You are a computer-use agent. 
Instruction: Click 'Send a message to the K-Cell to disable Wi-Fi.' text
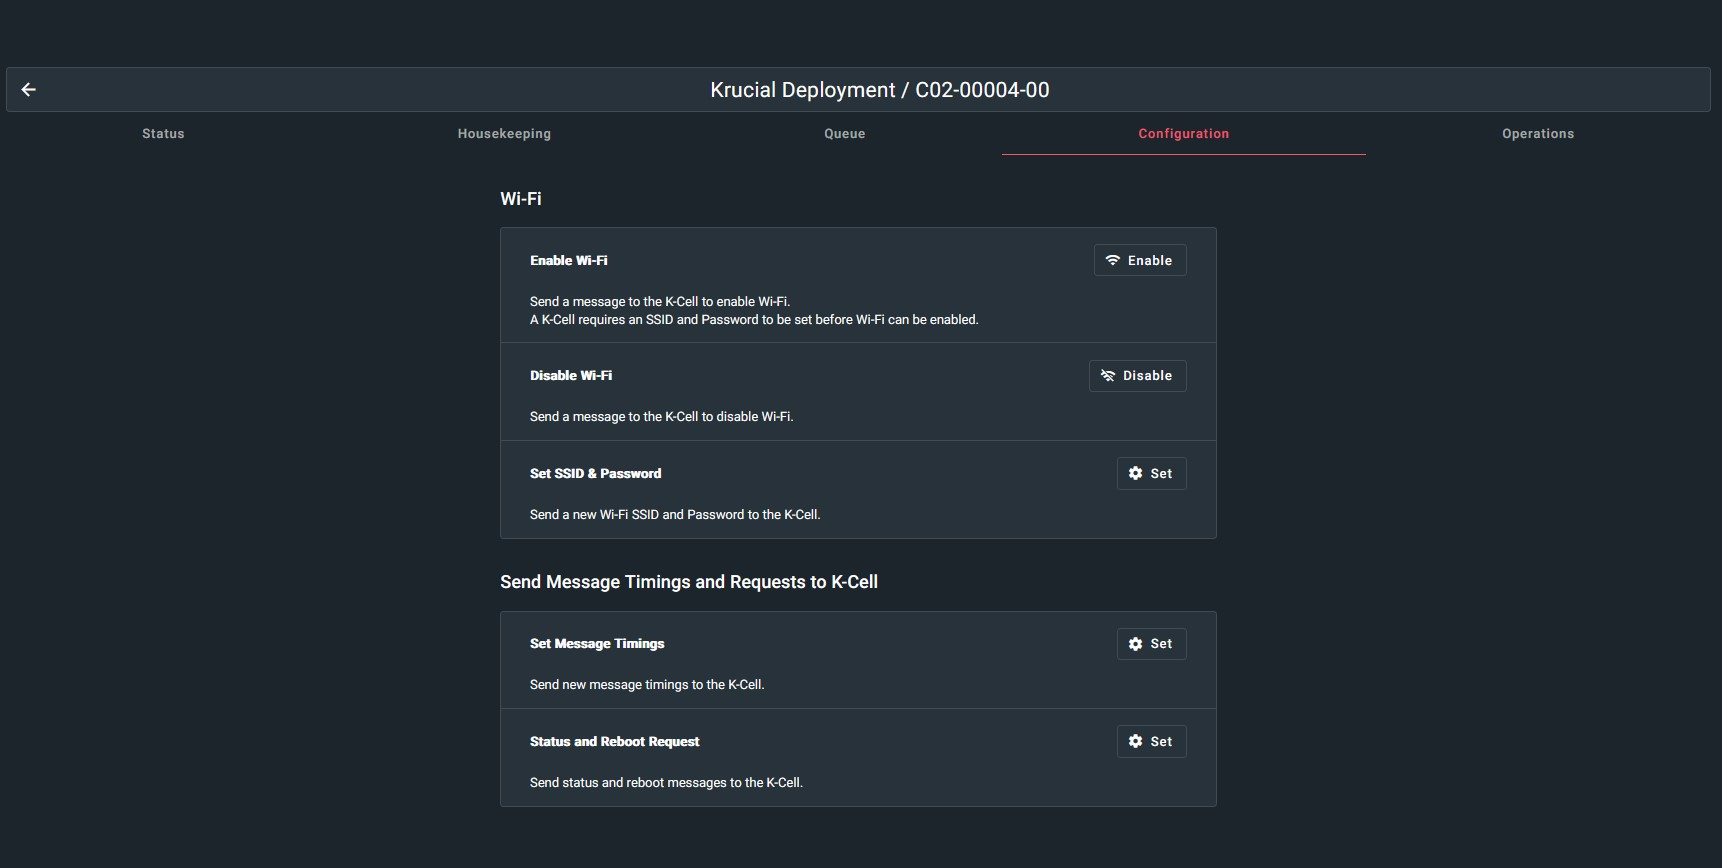point(662,417)
